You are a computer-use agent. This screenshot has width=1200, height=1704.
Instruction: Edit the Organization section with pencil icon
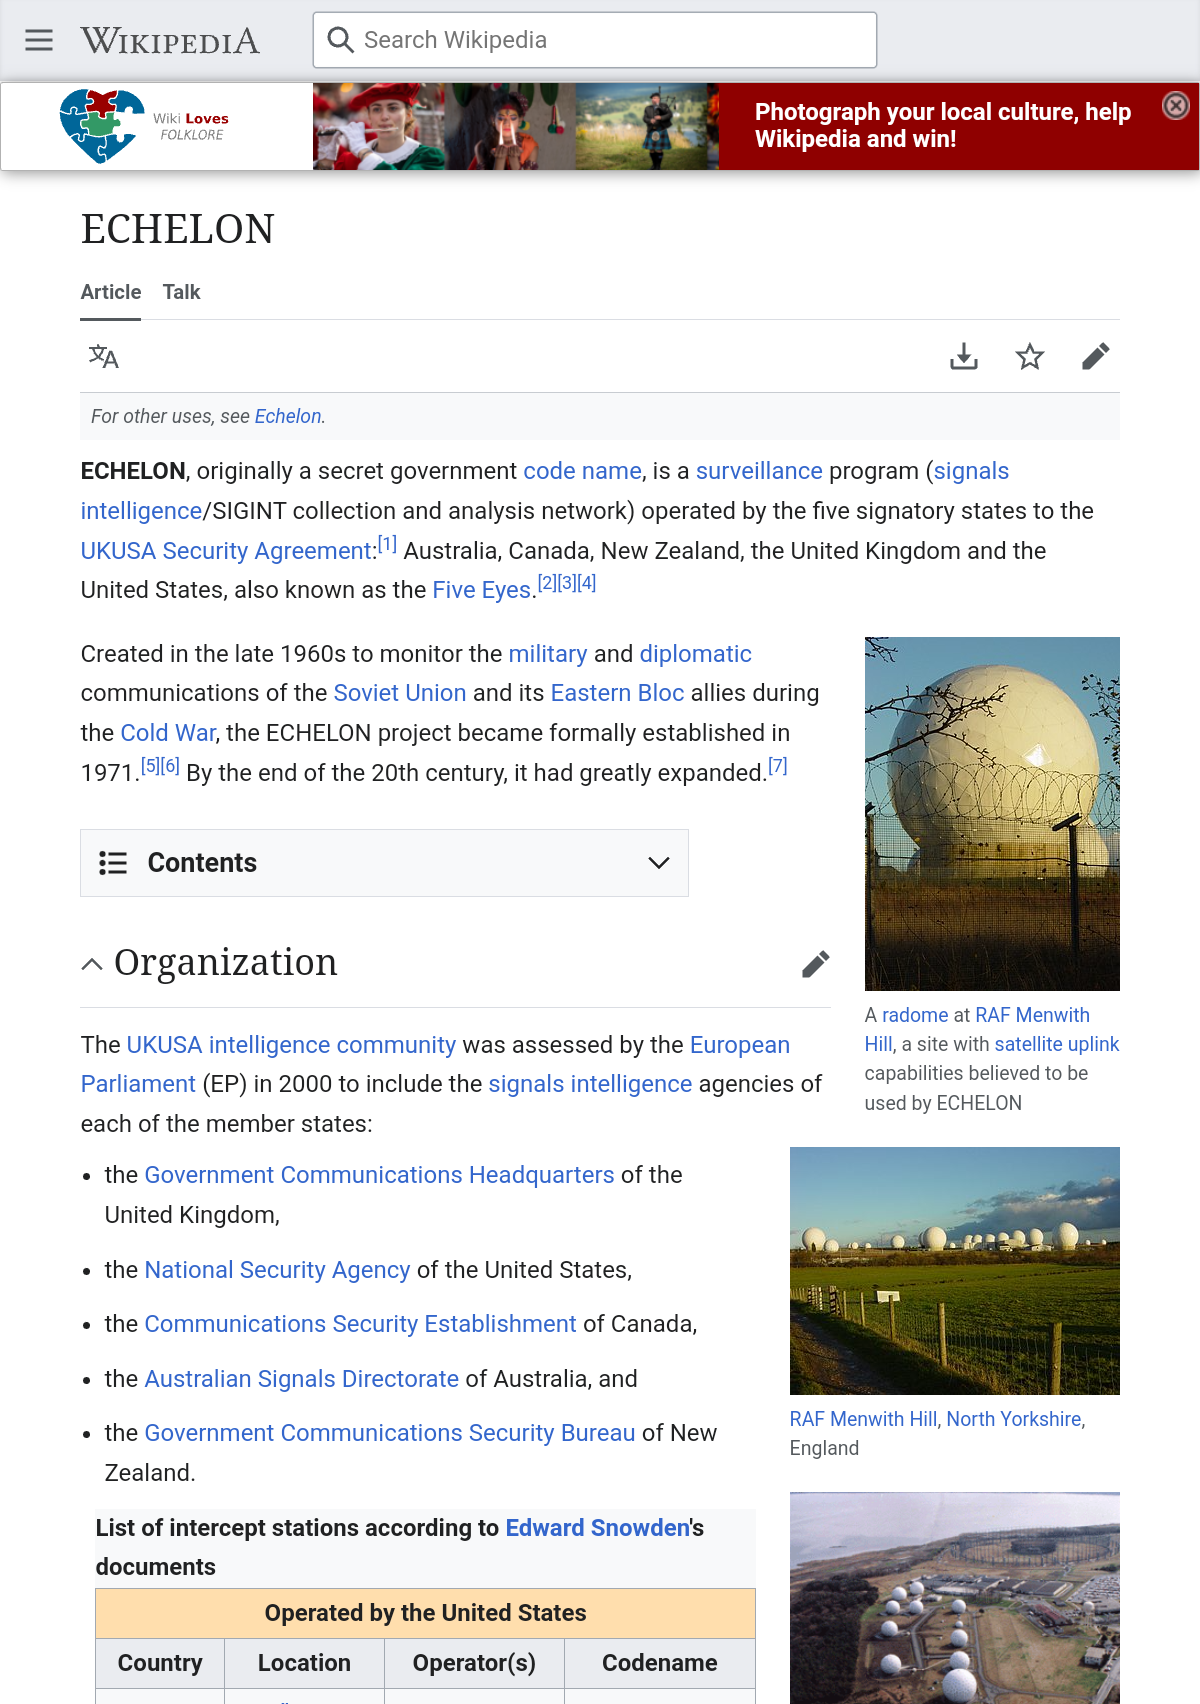[x=816, y=964]
